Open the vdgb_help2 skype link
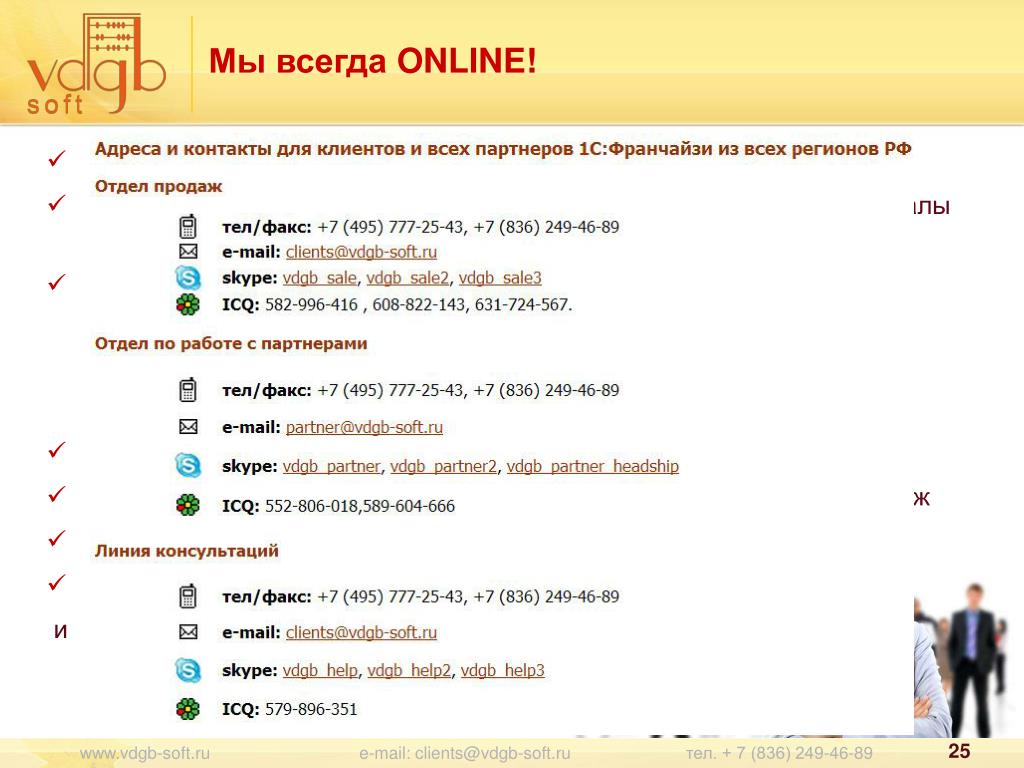 (409, 671)
